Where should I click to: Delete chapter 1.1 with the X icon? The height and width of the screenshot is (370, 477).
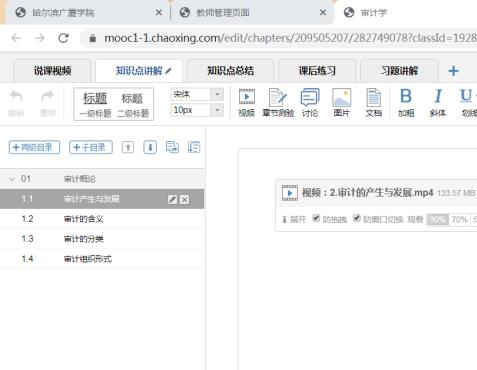[184, 199]
